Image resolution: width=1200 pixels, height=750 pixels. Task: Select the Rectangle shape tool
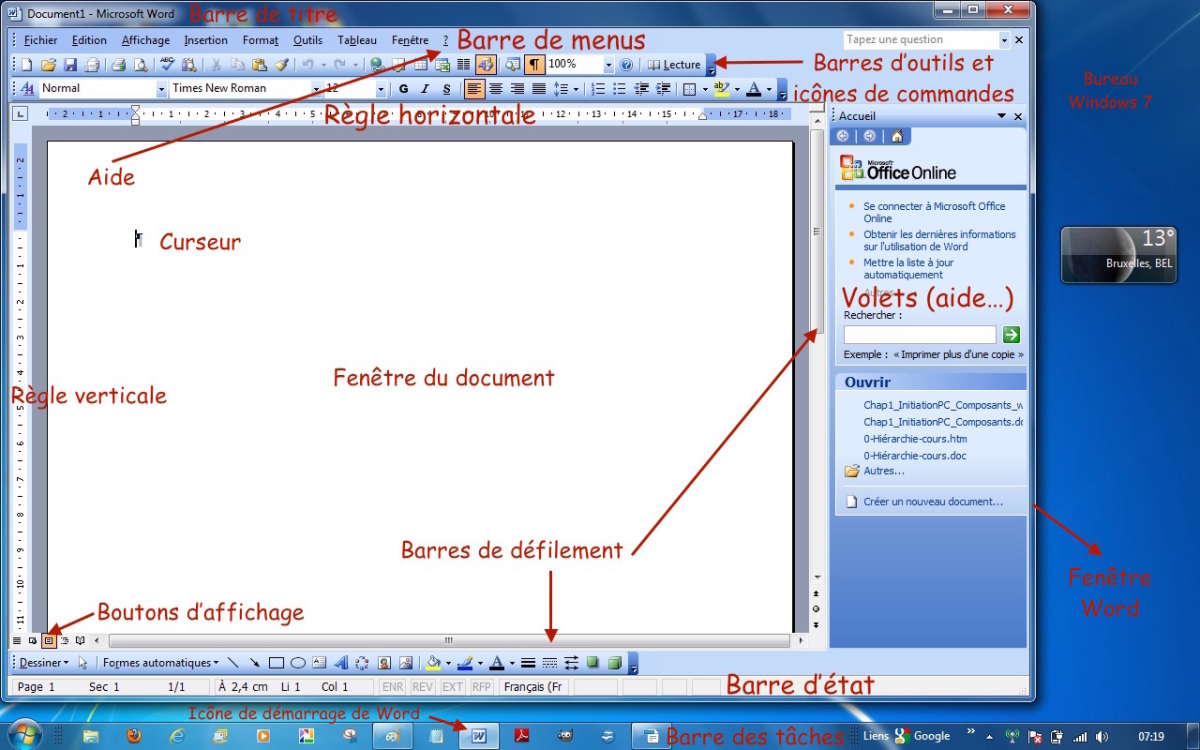pos(276,663)
